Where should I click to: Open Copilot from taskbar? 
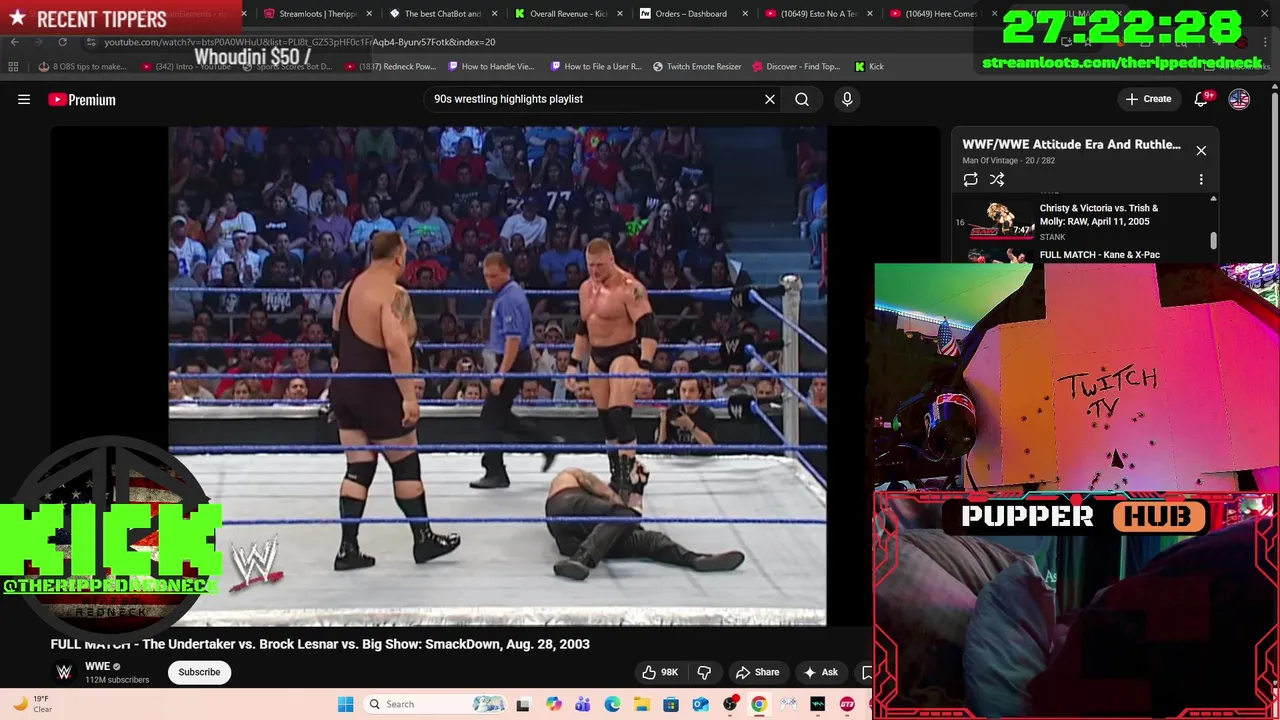[553, 704]
